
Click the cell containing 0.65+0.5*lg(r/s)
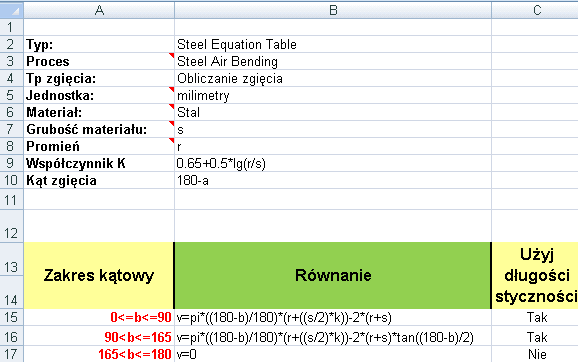coord(333,163)
